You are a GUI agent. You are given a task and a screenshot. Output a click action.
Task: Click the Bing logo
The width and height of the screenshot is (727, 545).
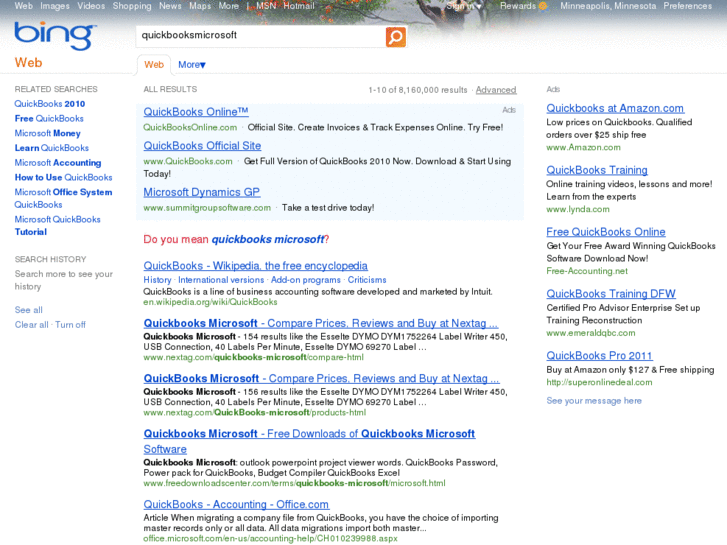pyautogui.click(x=55, y=36)
